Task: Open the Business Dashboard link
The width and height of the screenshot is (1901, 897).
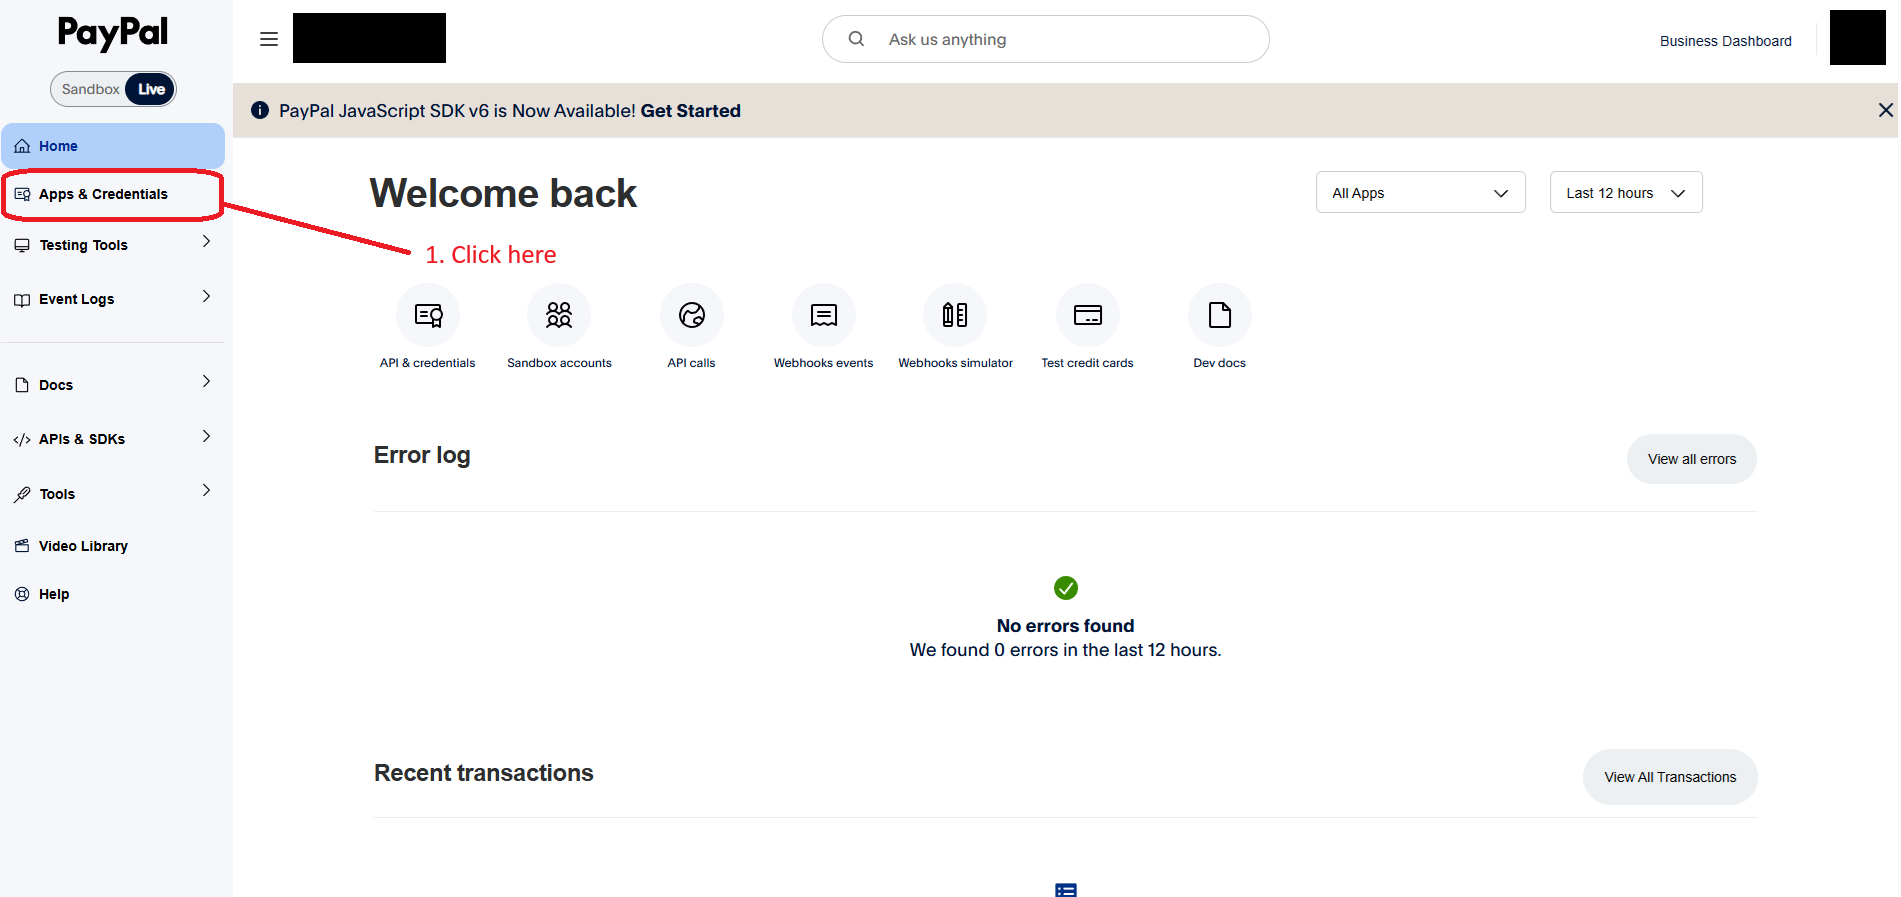Action: click(1726, 41)
